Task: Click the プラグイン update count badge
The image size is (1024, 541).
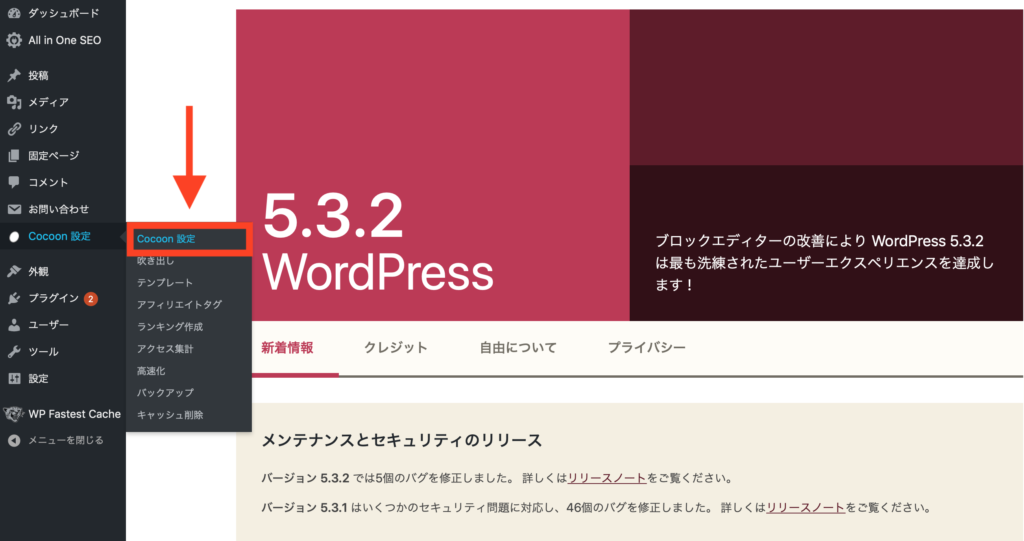Action: (91, 299)
